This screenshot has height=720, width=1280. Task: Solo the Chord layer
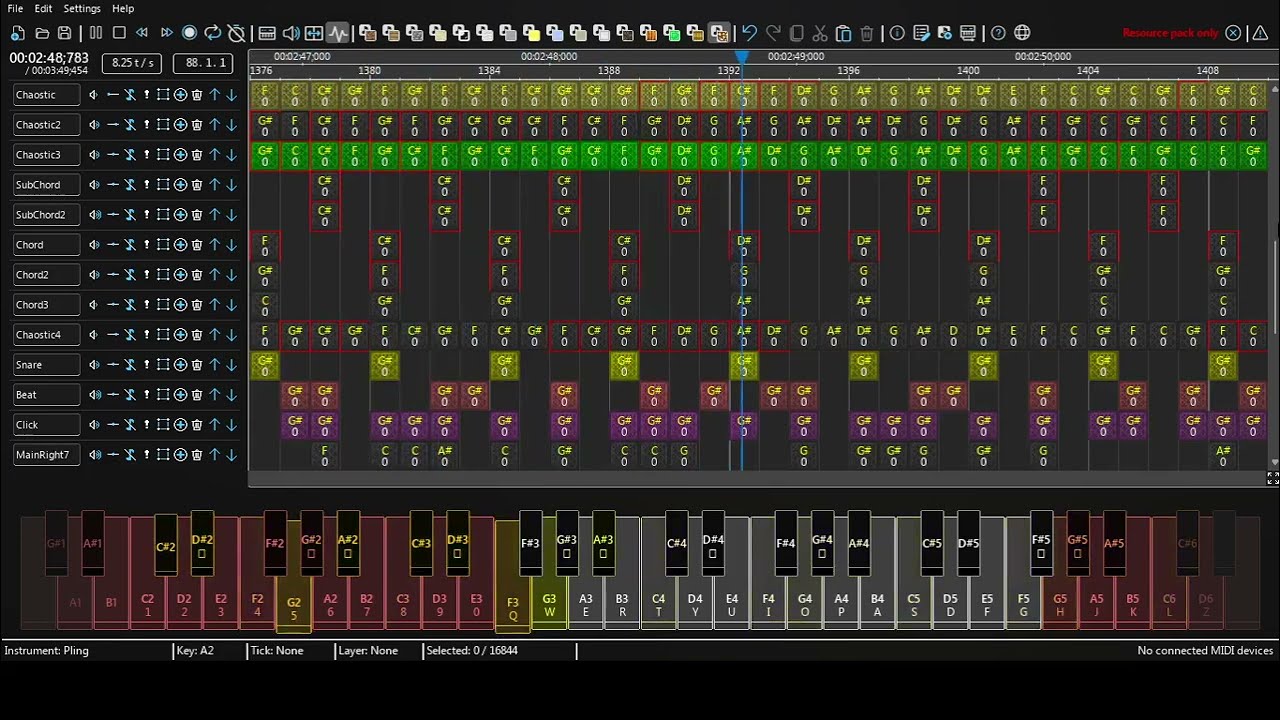[x=147, y=245]
